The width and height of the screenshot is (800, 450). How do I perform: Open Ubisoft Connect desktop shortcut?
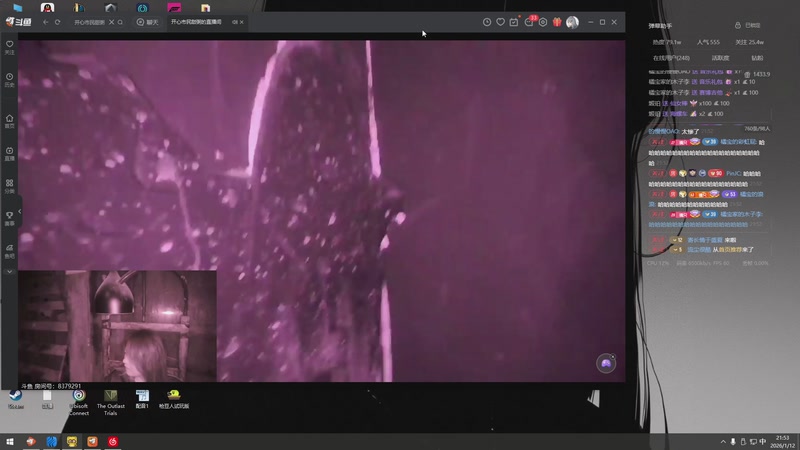79,402
